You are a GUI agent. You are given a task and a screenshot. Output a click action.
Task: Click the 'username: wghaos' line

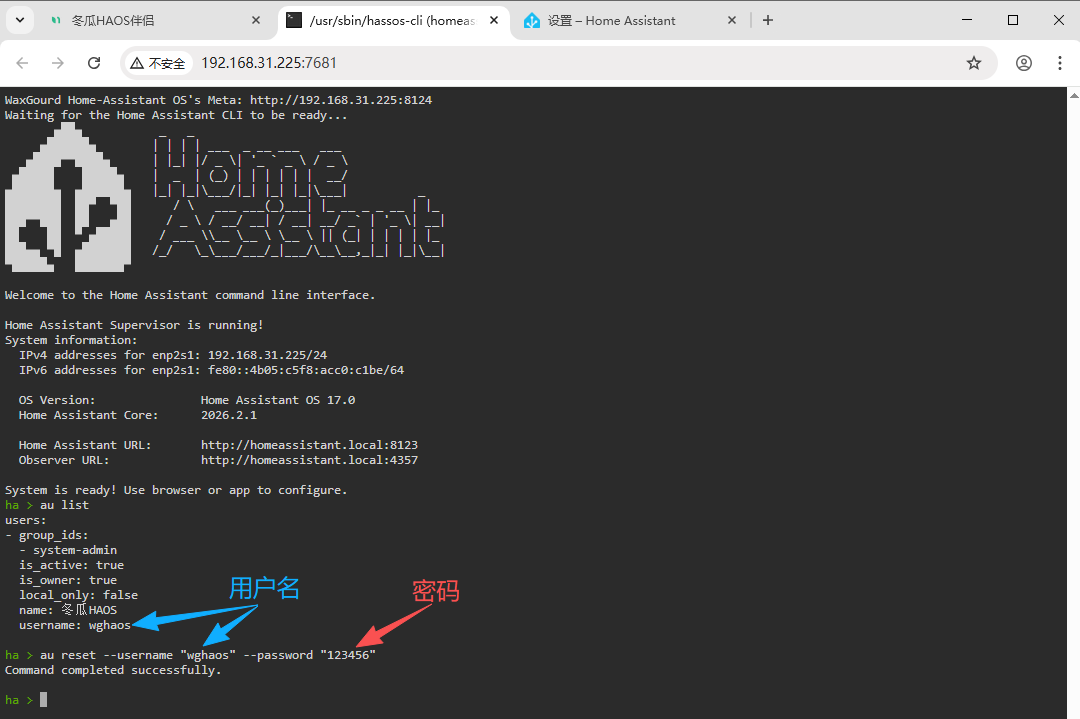(75, 625)
